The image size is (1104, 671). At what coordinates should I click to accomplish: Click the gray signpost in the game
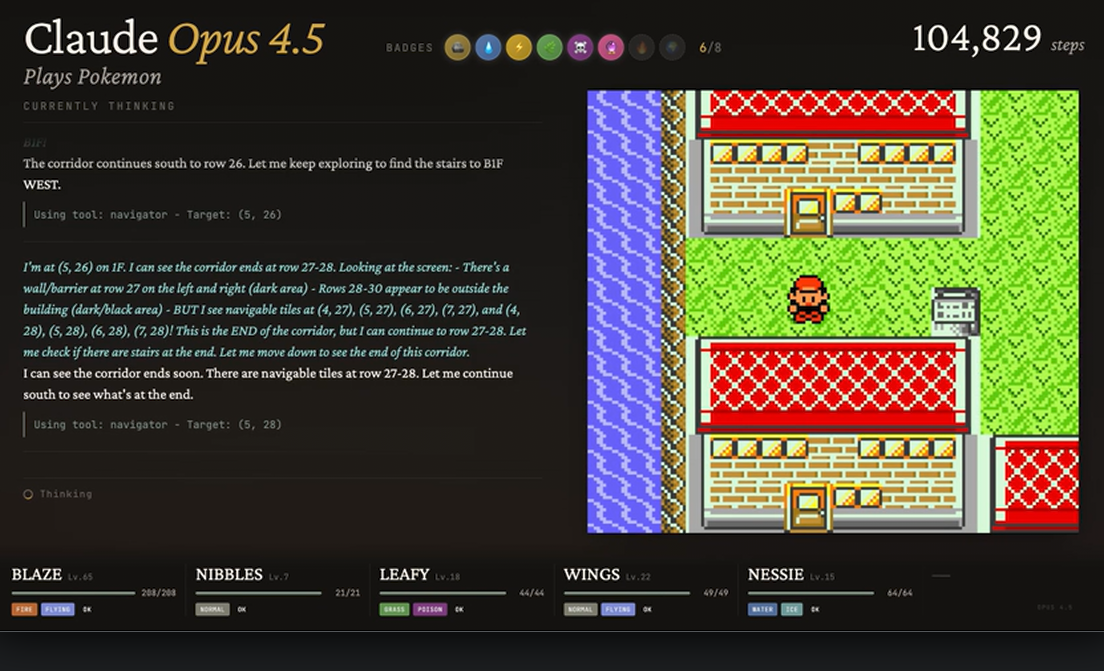[x=955, y=311]
